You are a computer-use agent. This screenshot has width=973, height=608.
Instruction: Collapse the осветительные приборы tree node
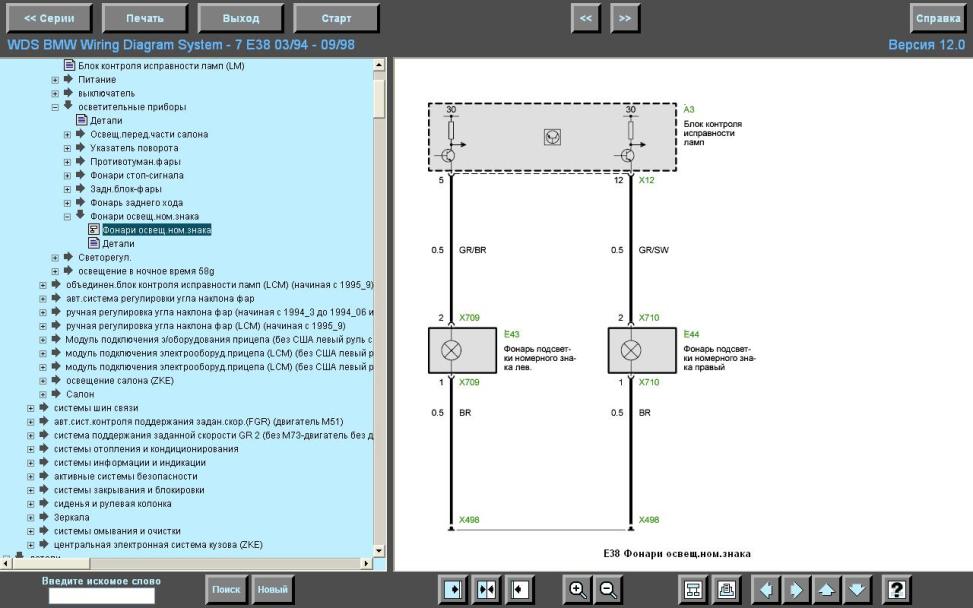click(55, 107)
